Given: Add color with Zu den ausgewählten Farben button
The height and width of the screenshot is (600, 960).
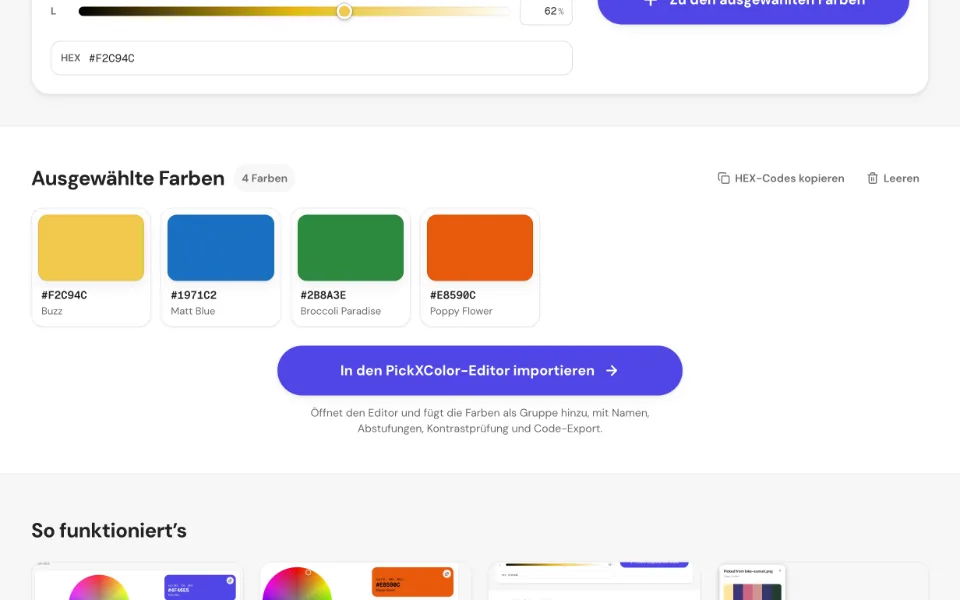Looking at the screenshot, I should (753, 9).
